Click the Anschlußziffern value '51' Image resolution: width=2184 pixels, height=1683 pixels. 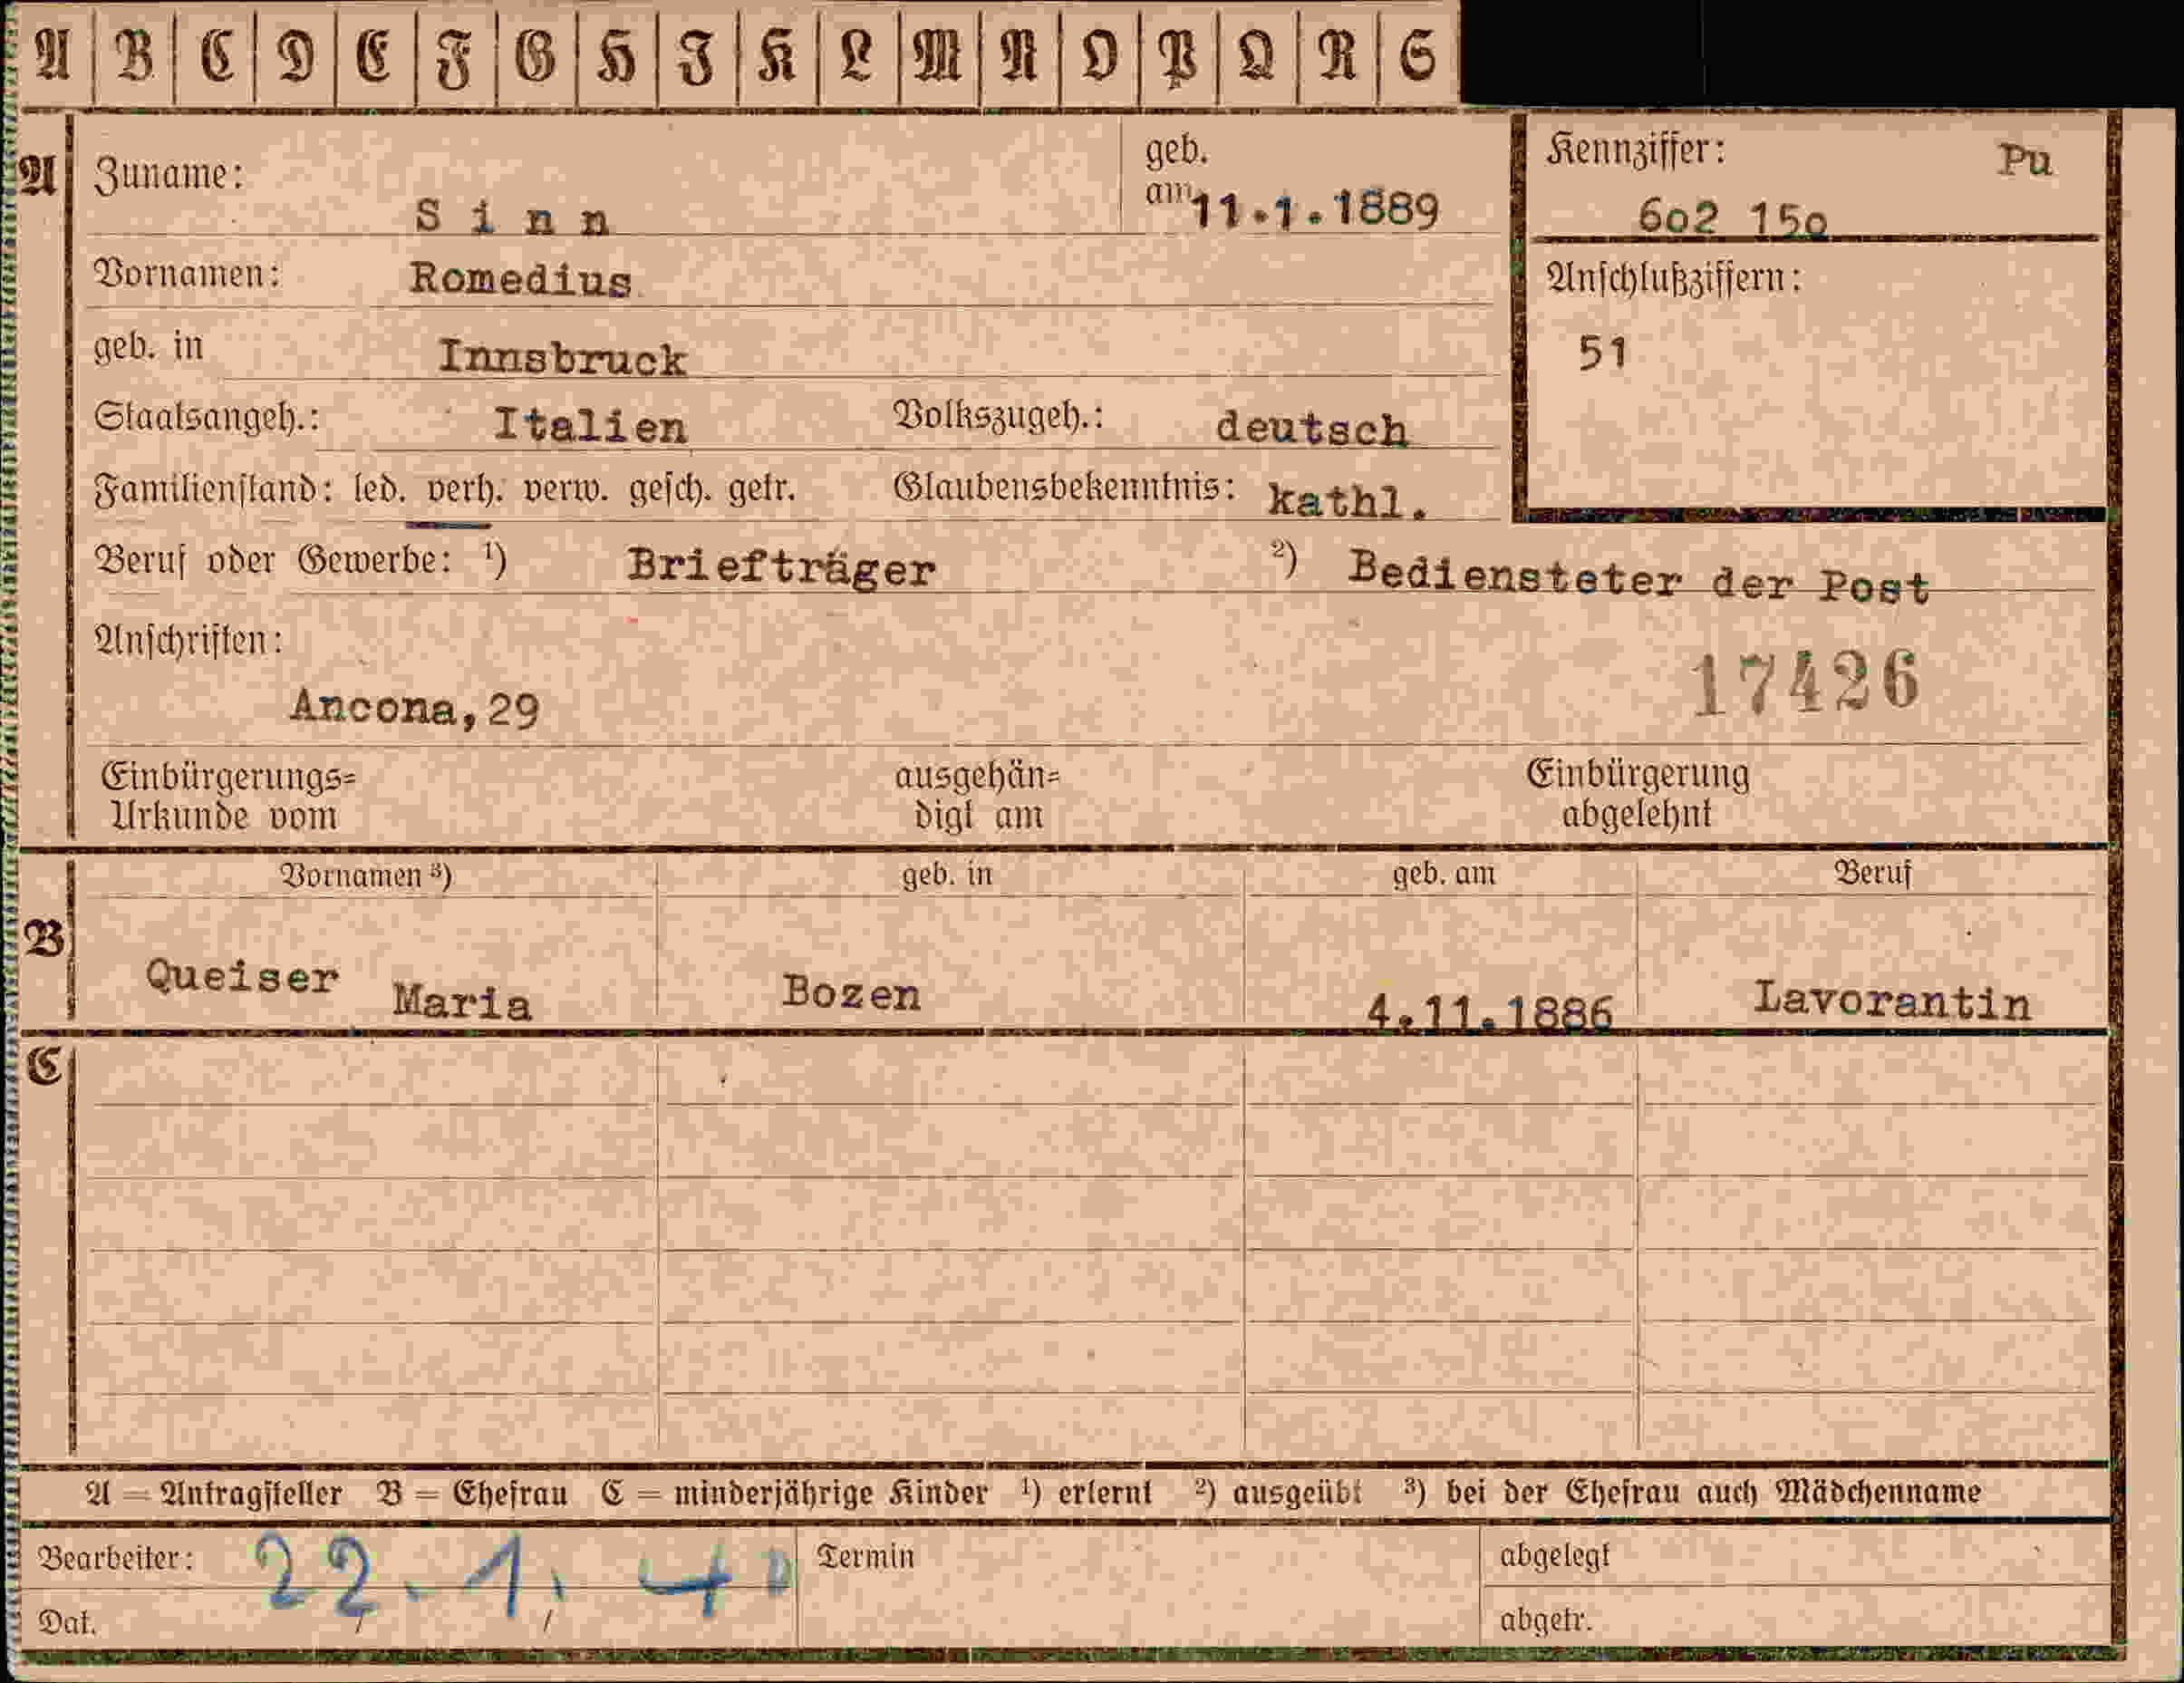pos(1603,353)
